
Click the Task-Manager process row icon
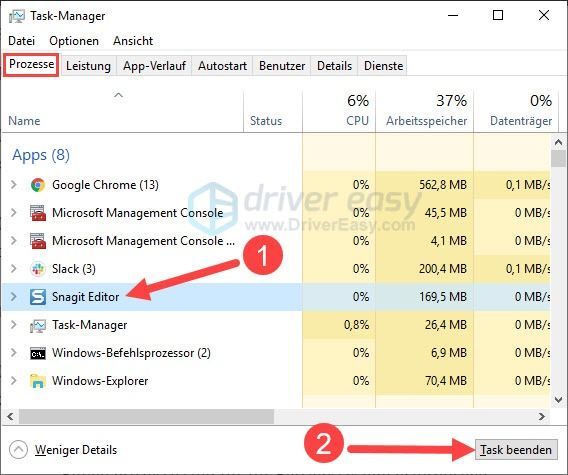[38, 325]
